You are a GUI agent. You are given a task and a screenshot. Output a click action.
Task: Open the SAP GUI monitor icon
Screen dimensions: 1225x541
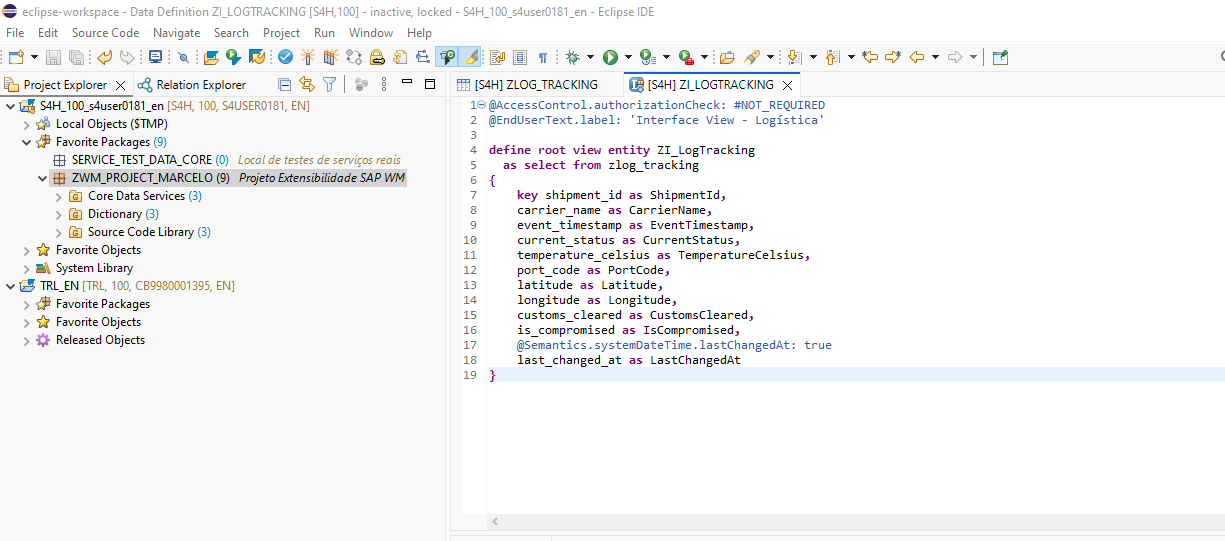click(x=155, y=57)
